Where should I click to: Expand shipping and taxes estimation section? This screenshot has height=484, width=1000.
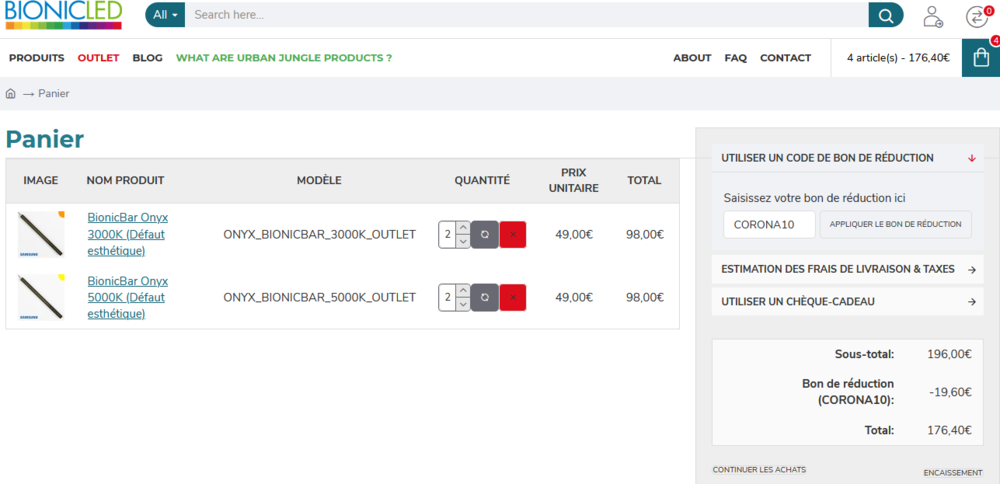(848, 270)
